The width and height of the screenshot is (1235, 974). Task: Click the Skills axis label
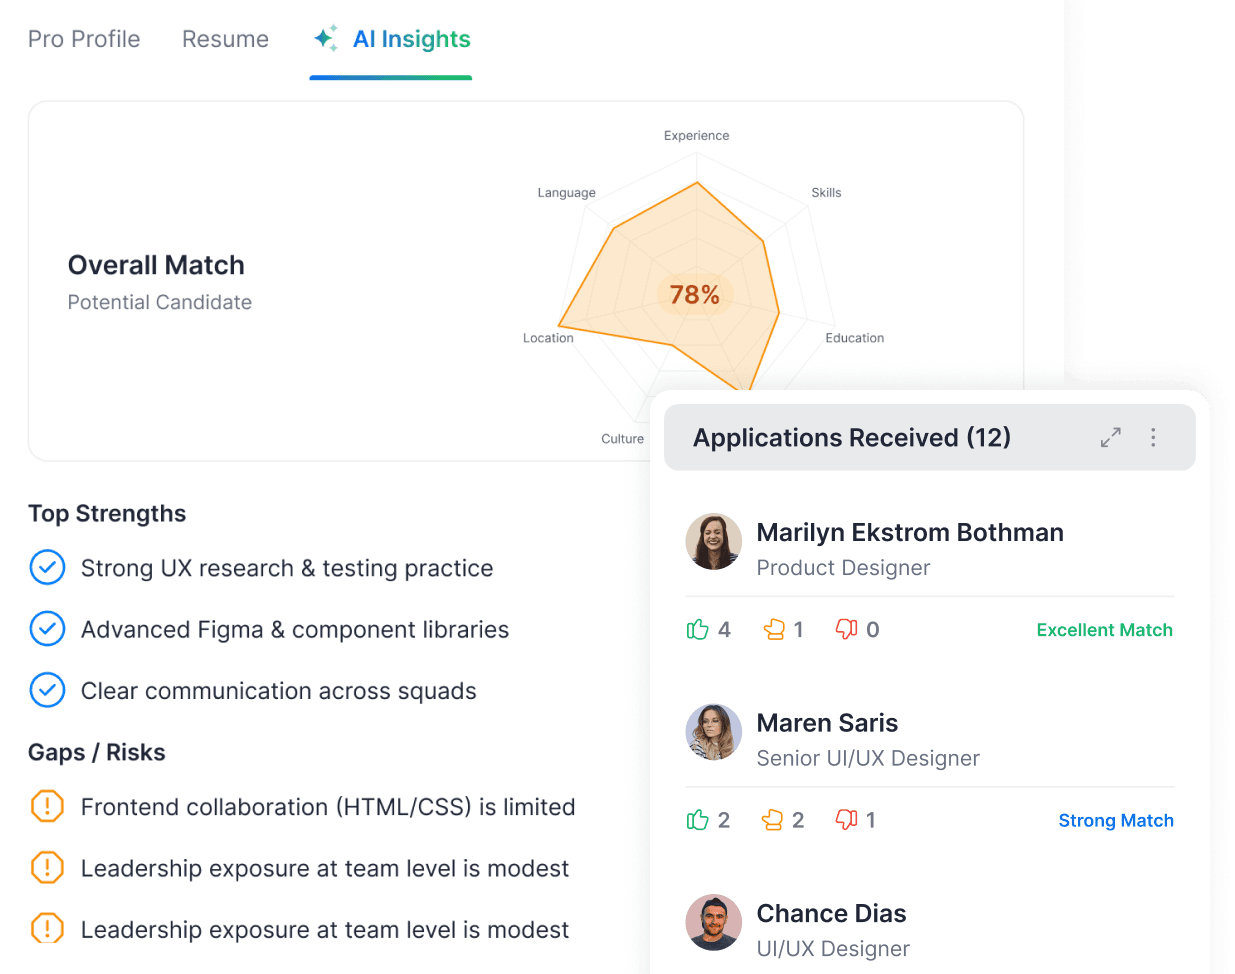(826, 193)
